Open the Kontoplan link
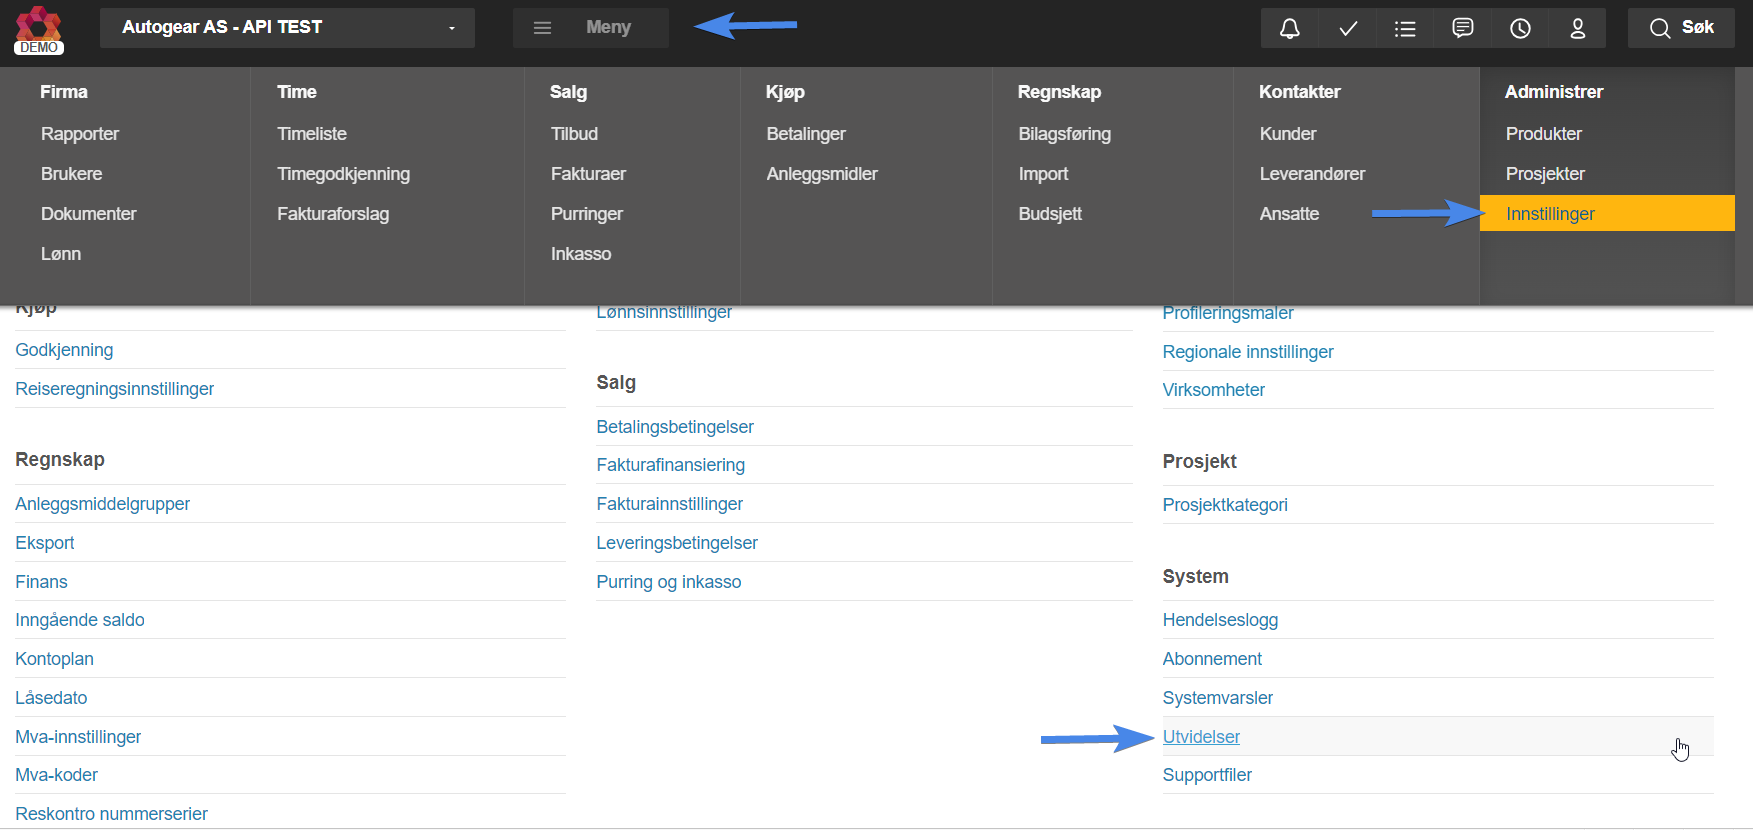The height and width of the screenshot is (830, 1753). click(54, 659)
